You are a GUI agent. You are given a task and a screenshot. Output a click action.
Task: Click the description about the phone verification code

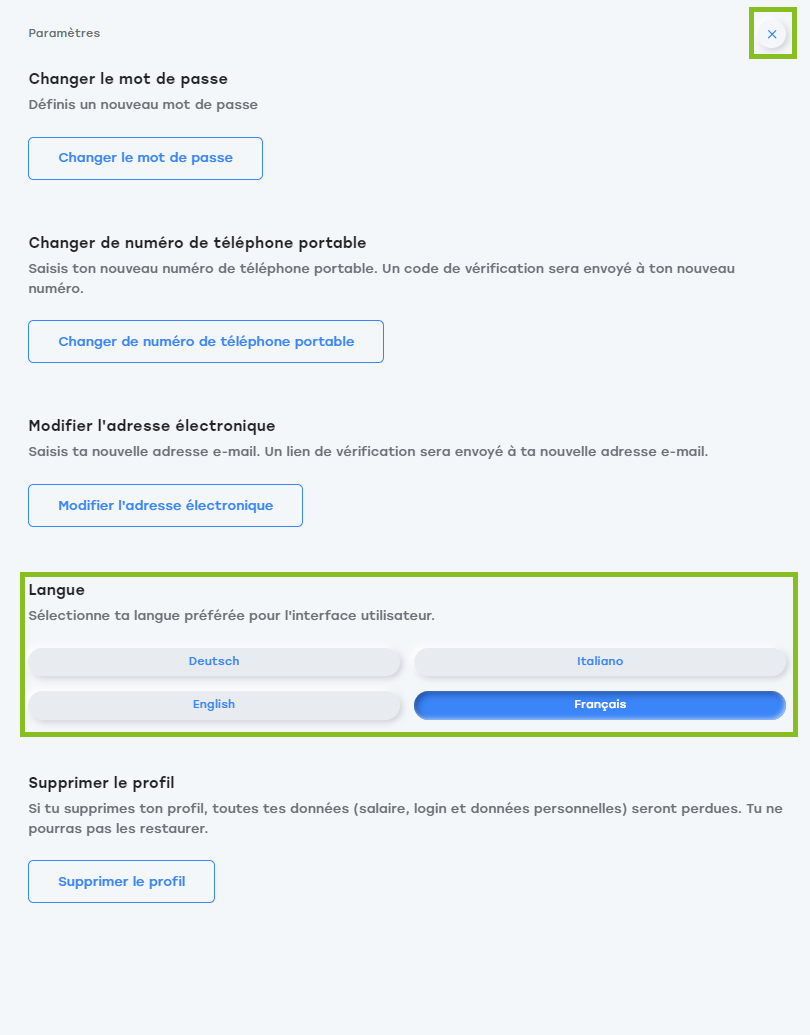coord(382,279)
